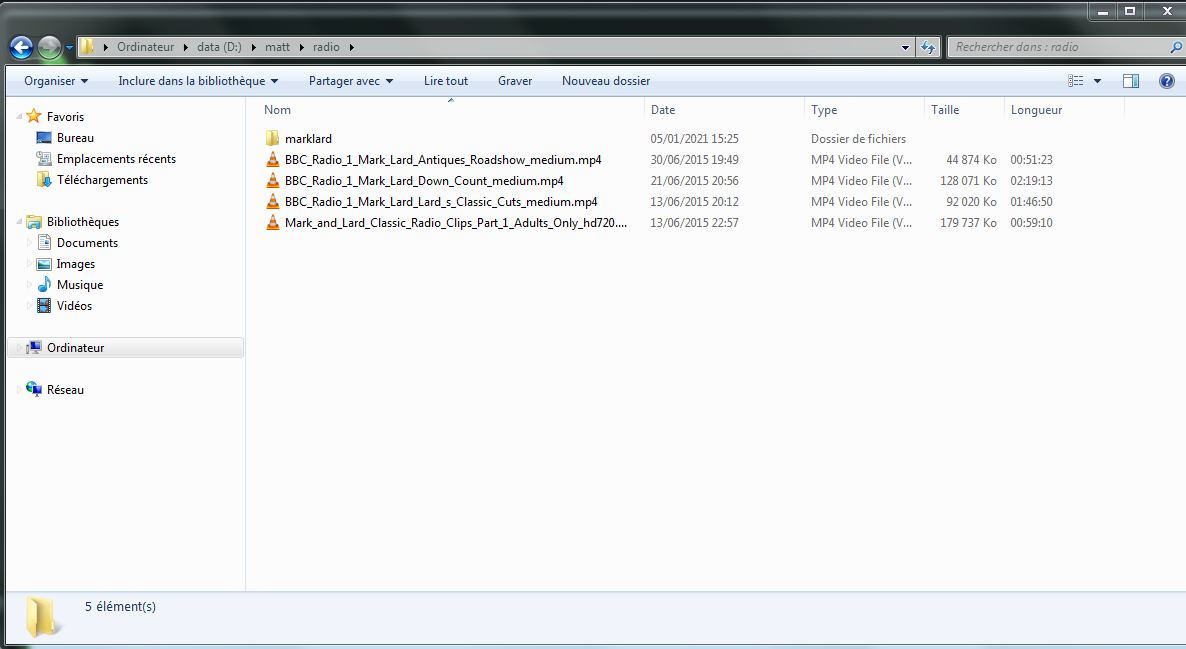Click Favoris star icon
This screenshot has width=1186, height=649.
point(33,116)
